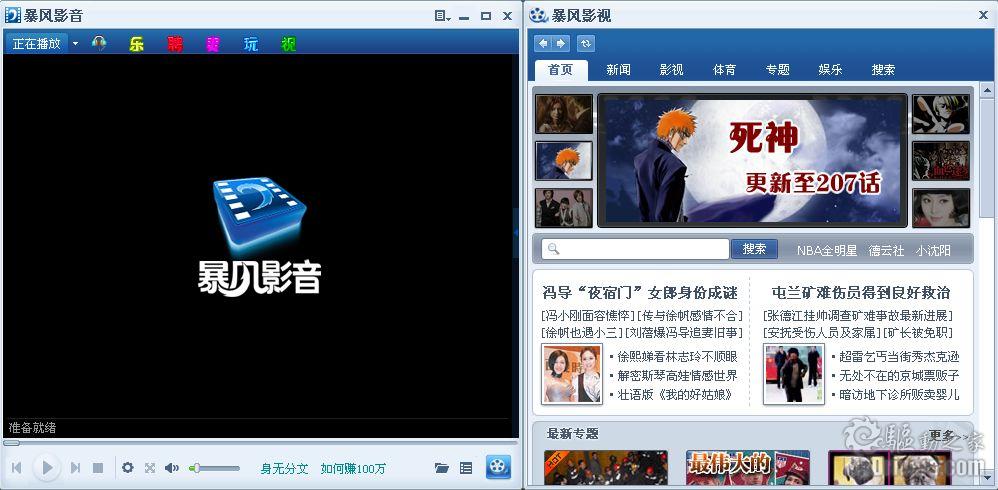Open the 小沈阳 hot keyword
998x490 pixels.
[x=933, y=251]
